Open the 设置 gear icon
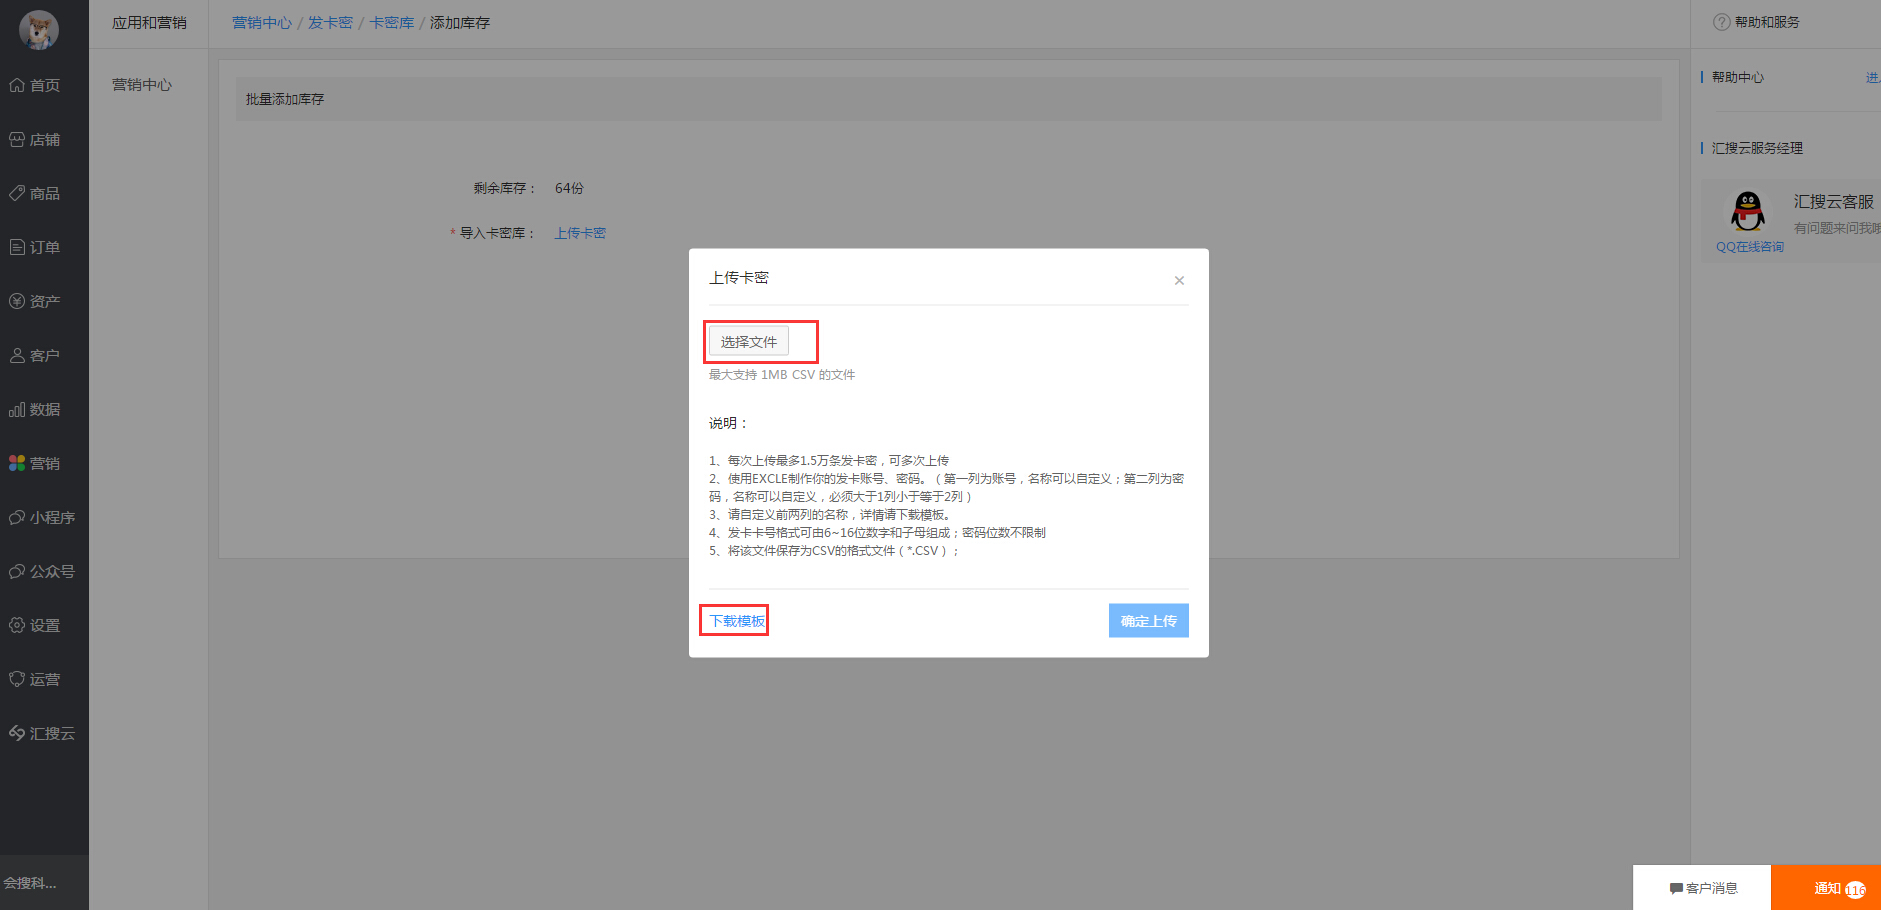1881x910 pixels. point(17,626)
